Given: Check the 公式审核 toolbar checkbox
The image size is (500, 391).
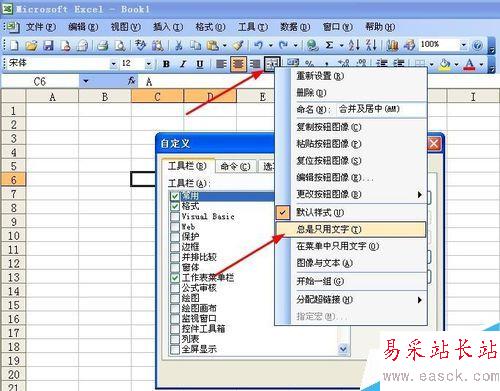Looking at the screenshot, I should [x=175, y=288].
